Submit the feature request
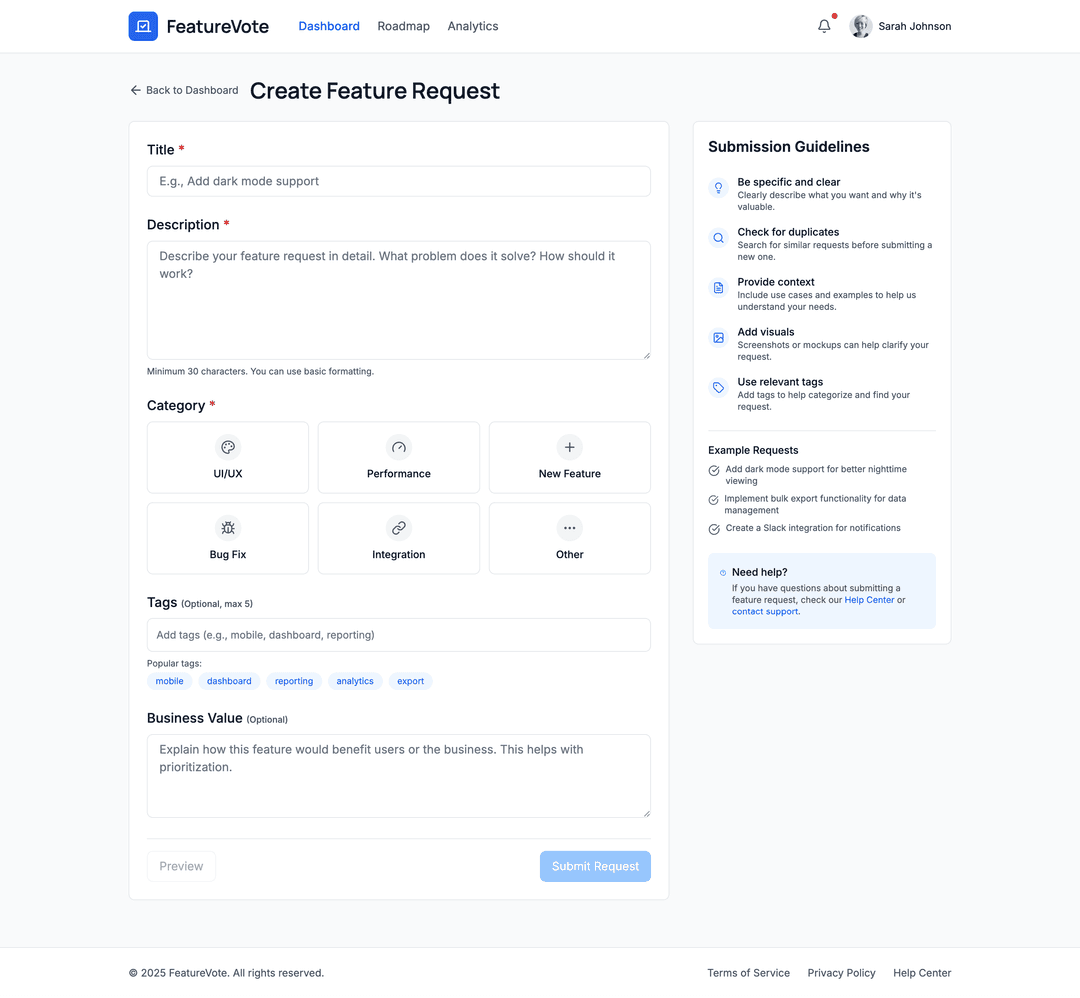 [x=595, y=866]
